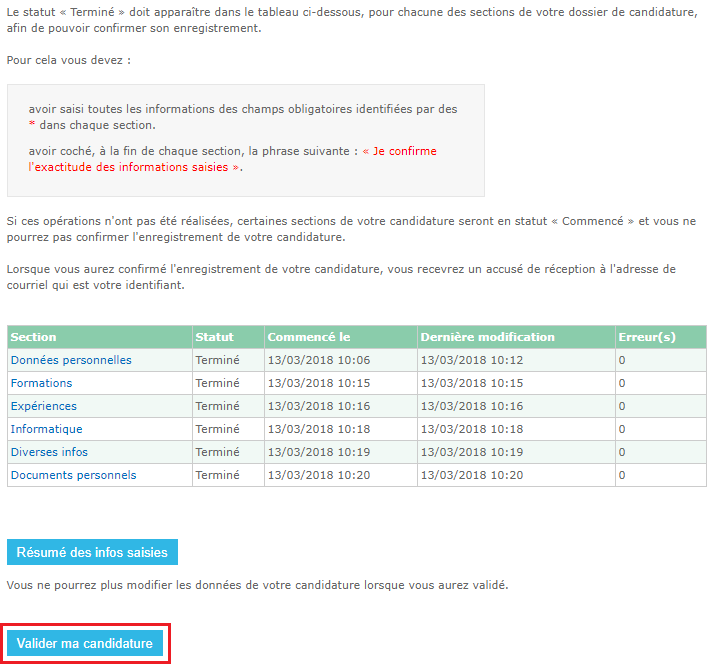The width and height of the screenshot is (717, 669).
Task: Open the Informatique section link
Action: 46,429
